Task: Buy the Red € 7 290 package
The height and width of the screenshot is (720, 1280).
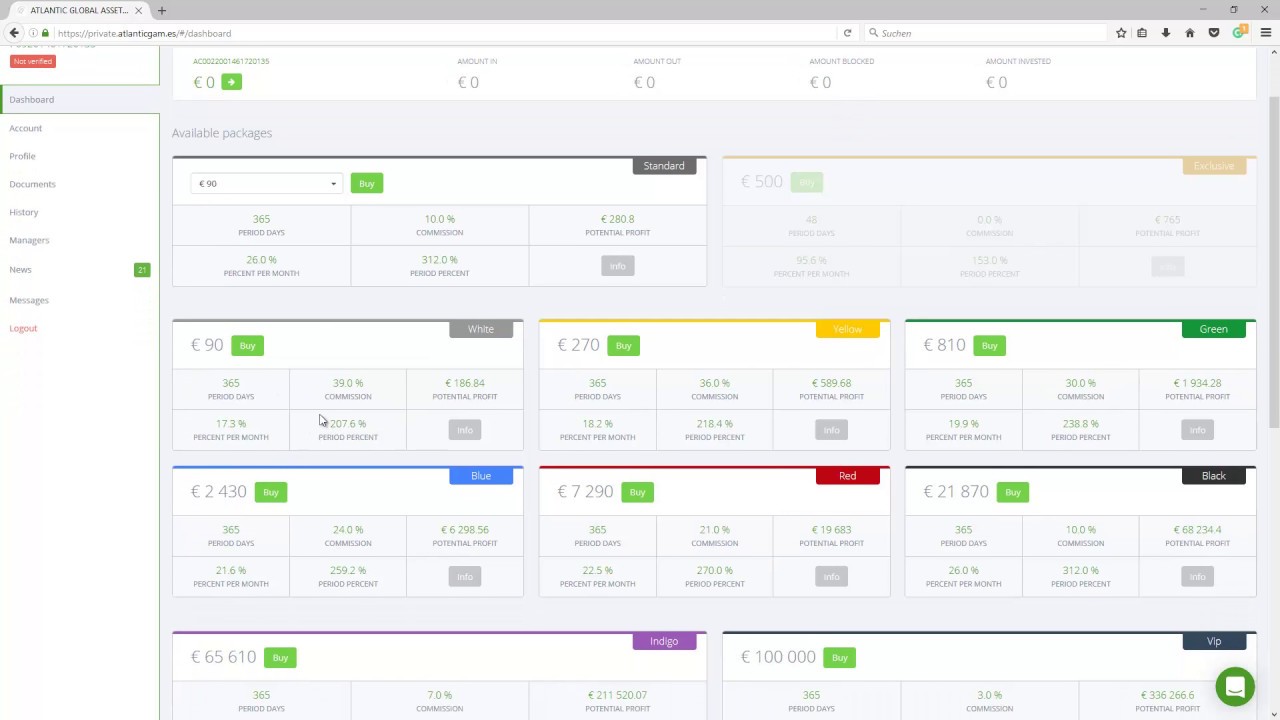Action: (x=637, y=492)
